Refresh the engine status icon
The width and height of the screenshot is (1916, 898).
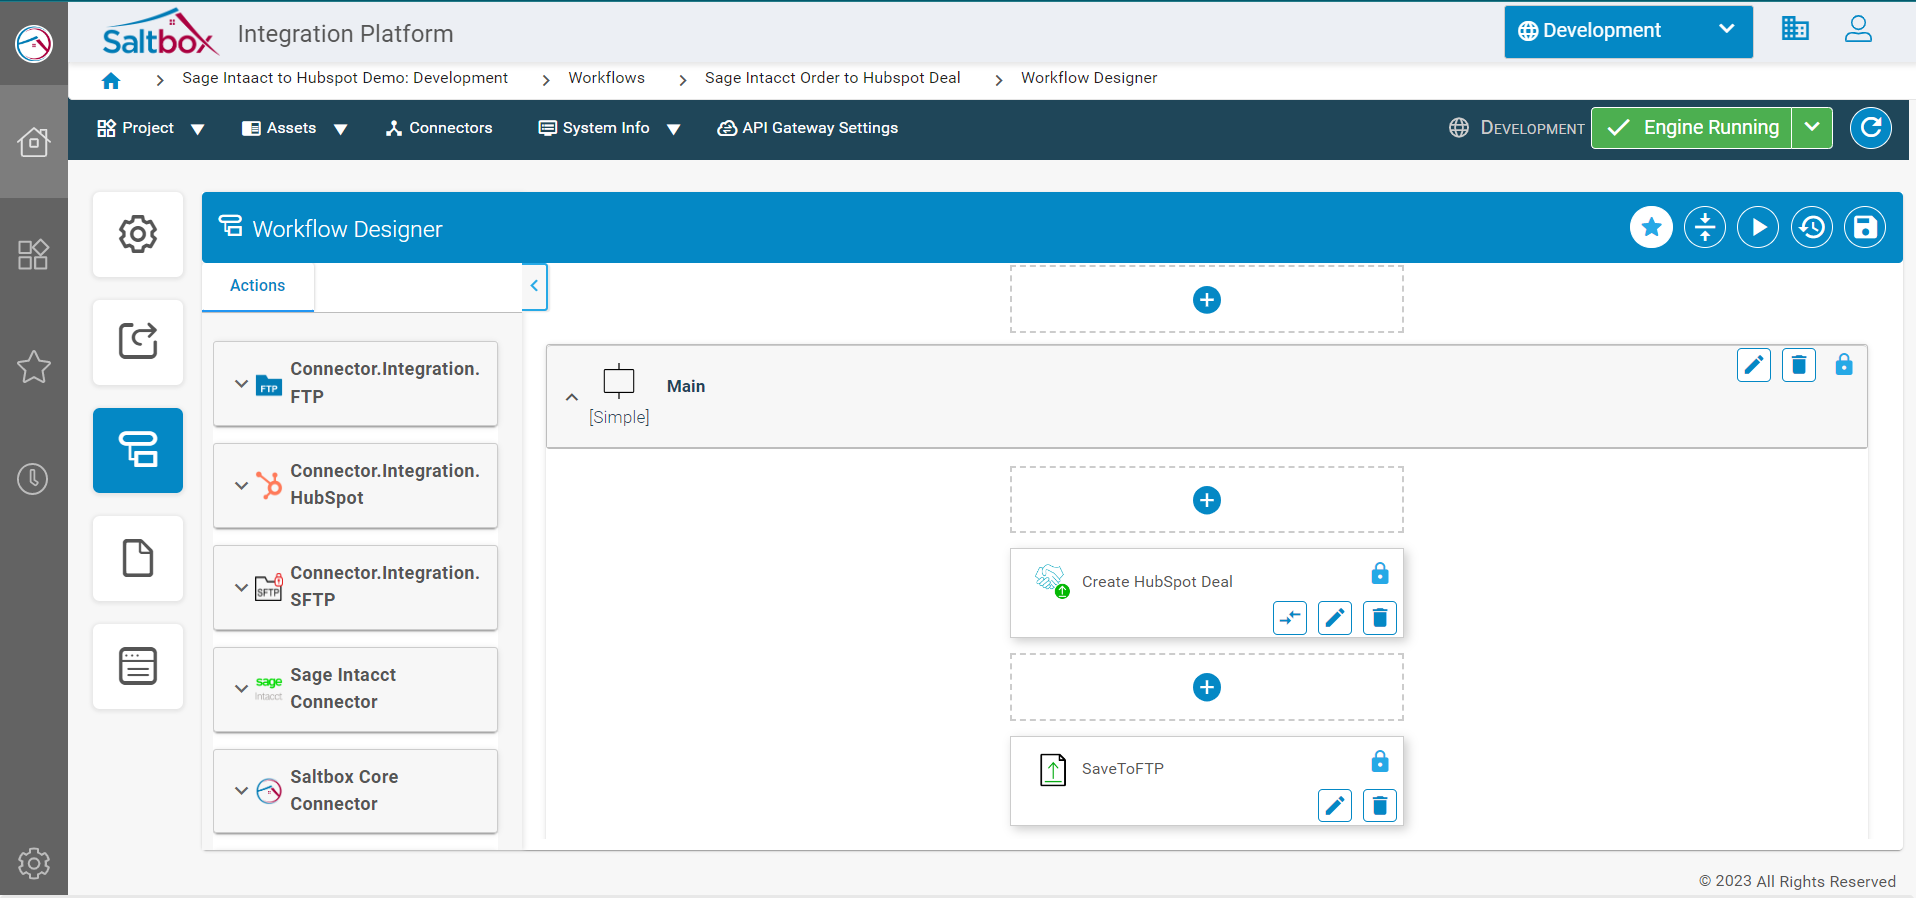pyautogui.click(x=1870, y=128)
